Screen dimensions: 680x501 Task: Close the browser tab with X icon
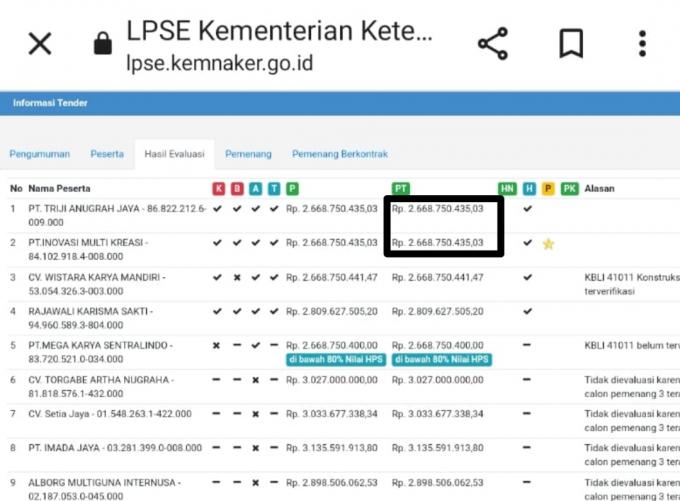point(40,44)
